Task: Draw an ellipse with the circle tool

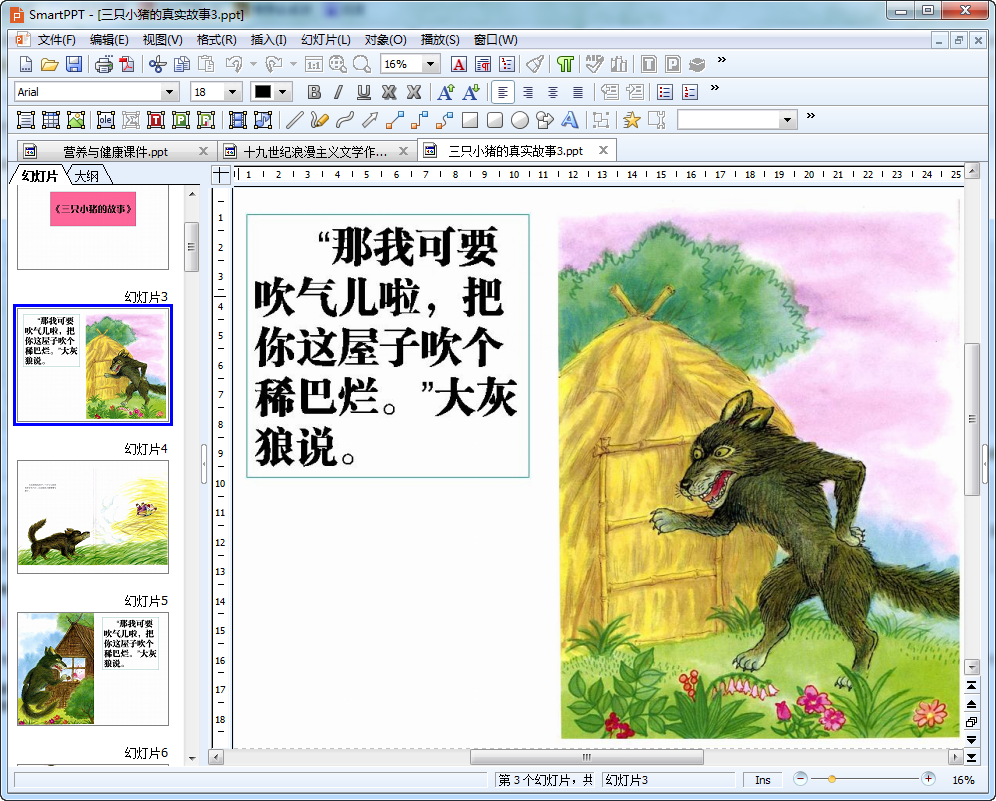Action: click(520, 120)
